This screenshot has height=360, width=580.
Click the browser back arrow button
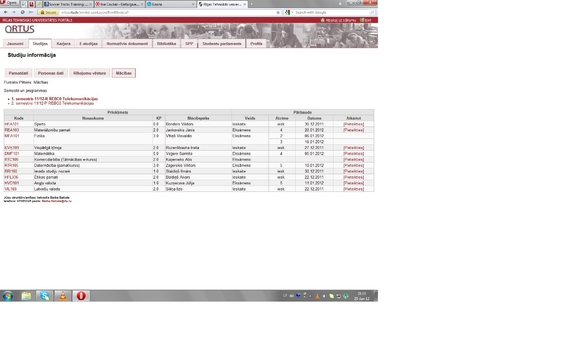tap(6, 12)
